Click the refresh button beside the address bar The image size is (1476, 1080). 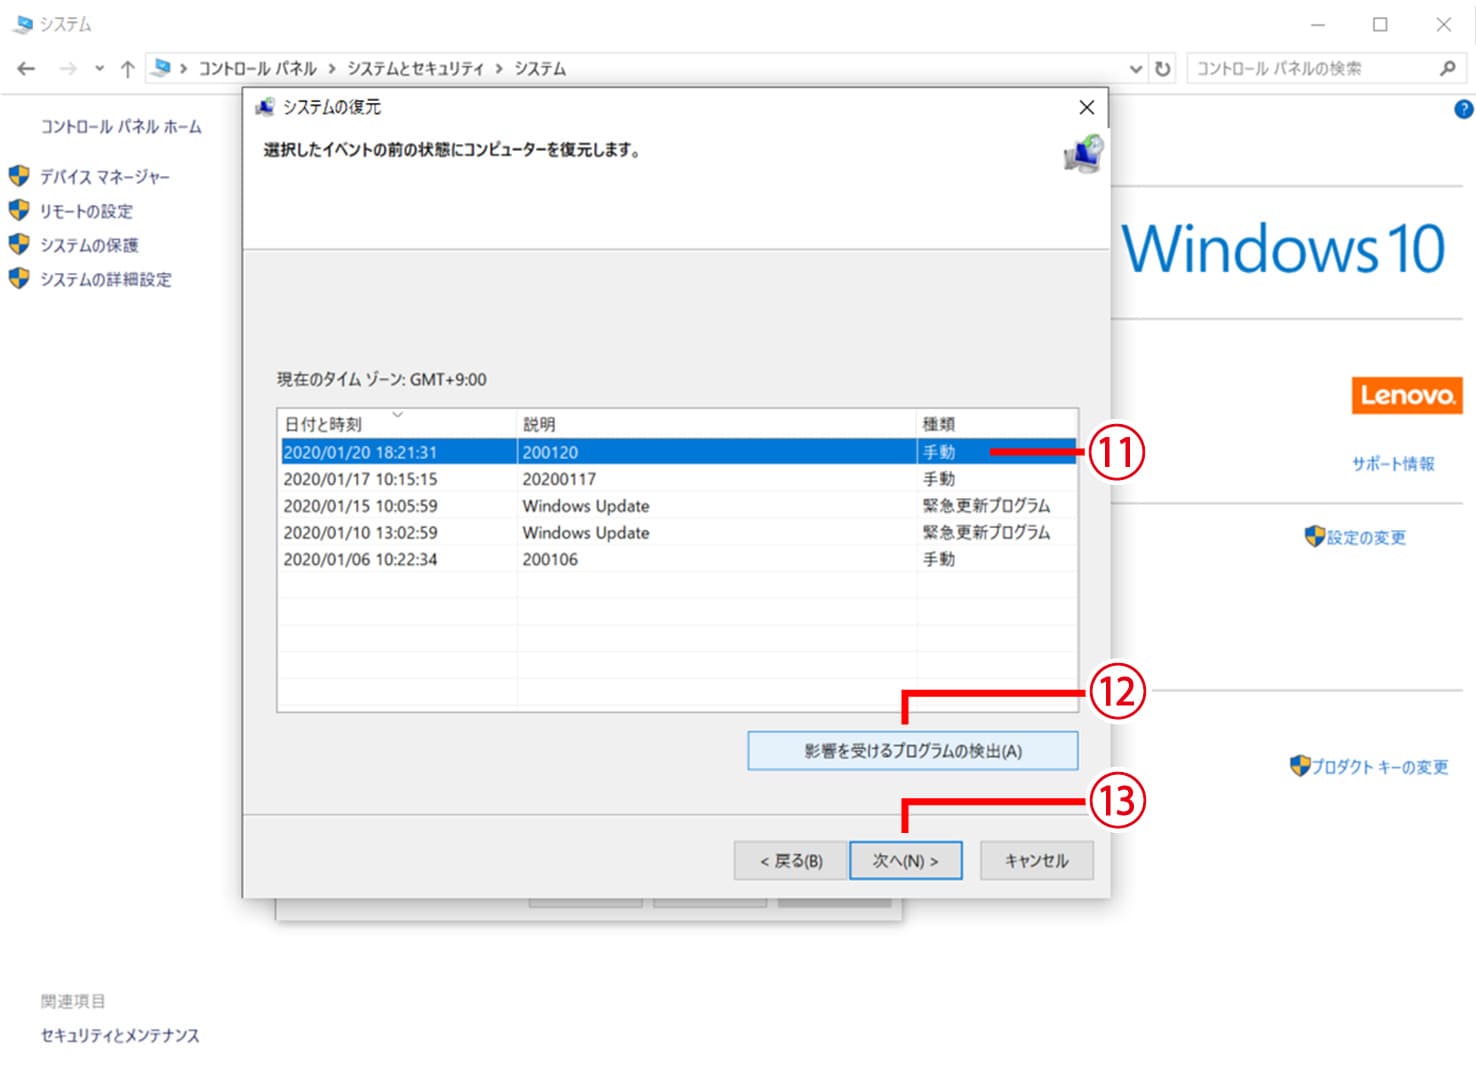[x=1162, y=68]
